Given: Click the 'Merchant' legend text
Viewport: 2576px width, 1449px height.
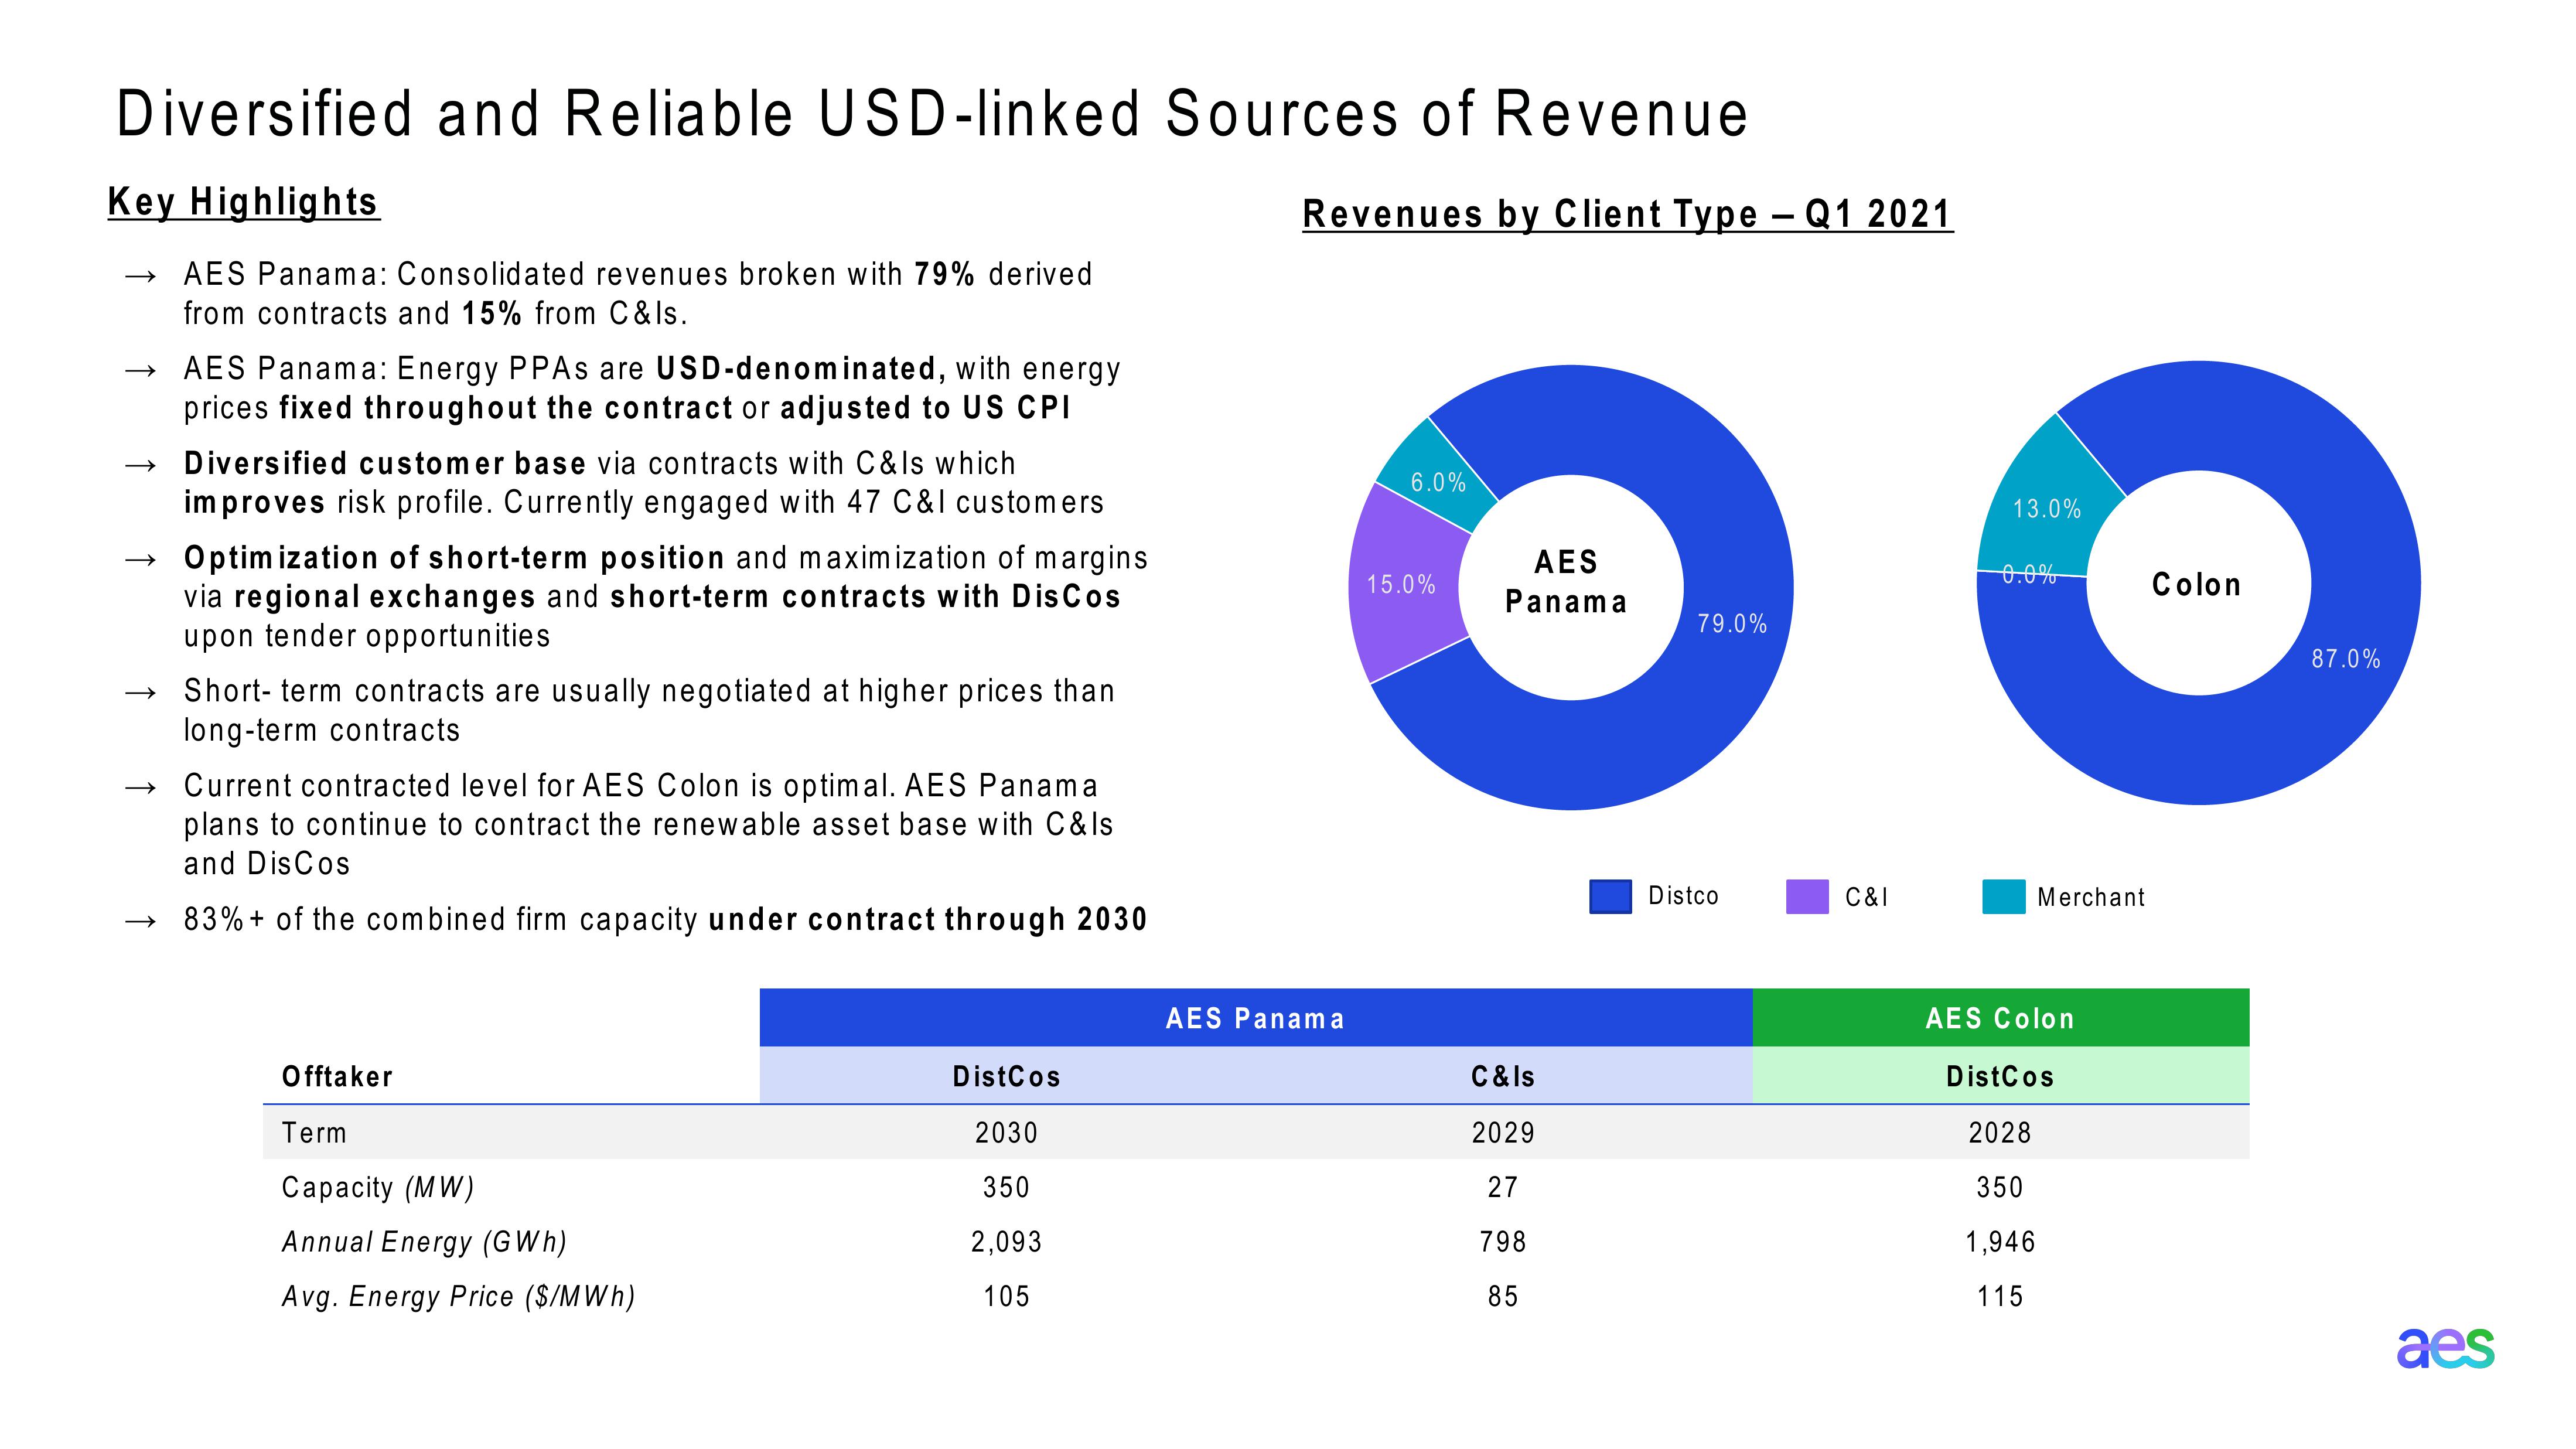Looking at the screenshot, I should coord(2091,897).
